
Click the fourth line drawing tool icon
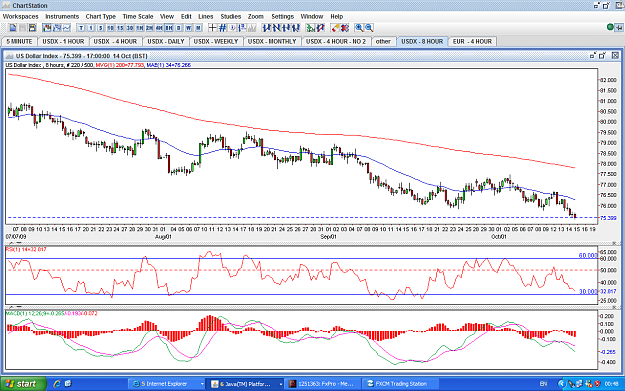click(x=296, y=28)
